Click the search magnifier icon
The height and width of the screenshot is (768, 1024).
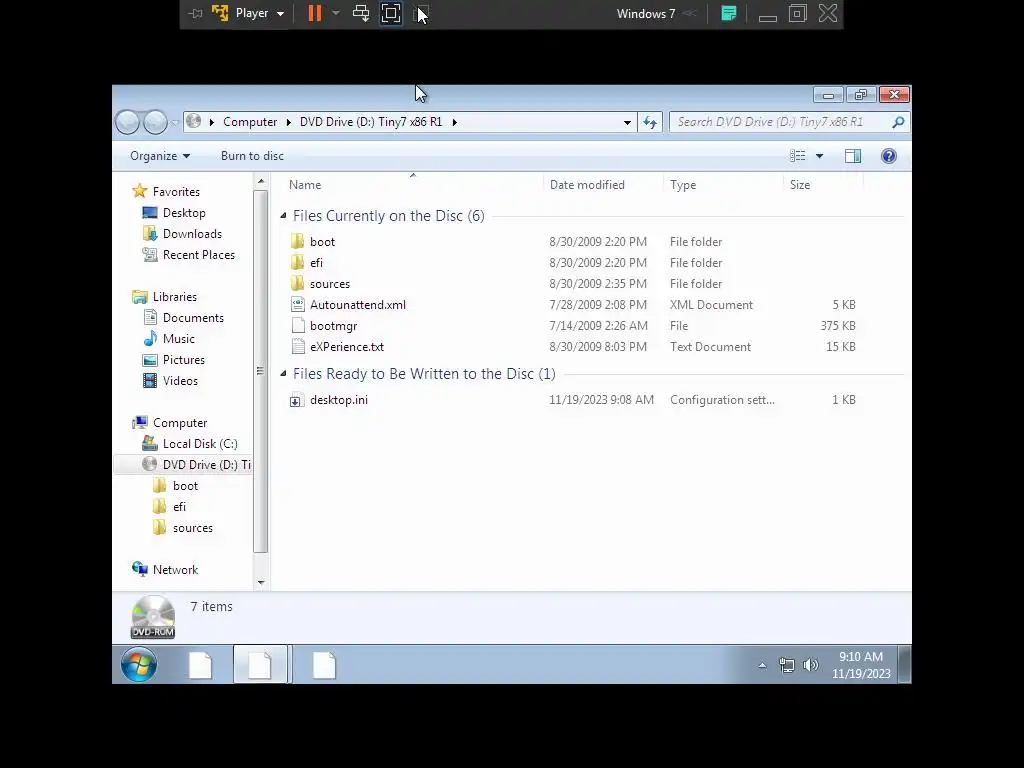pyautogui.click(x=898, y=122)
